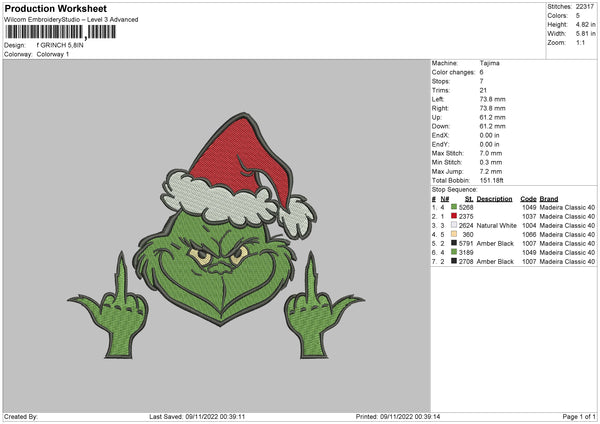Click the green swatch beside 3189
This screenshot has height=424, width=600.
pyautogui.click(x=454, y=252)
